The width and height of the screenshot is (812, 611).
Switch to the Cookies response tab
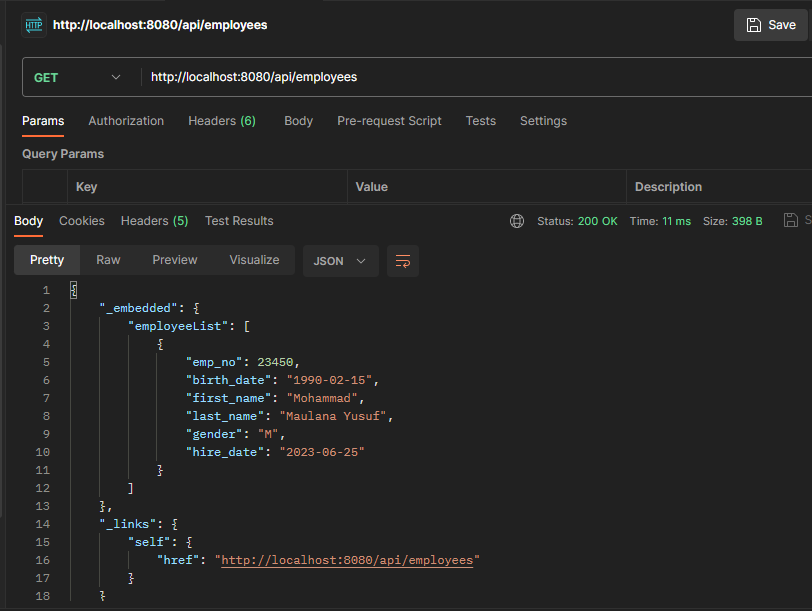(81, 221)
